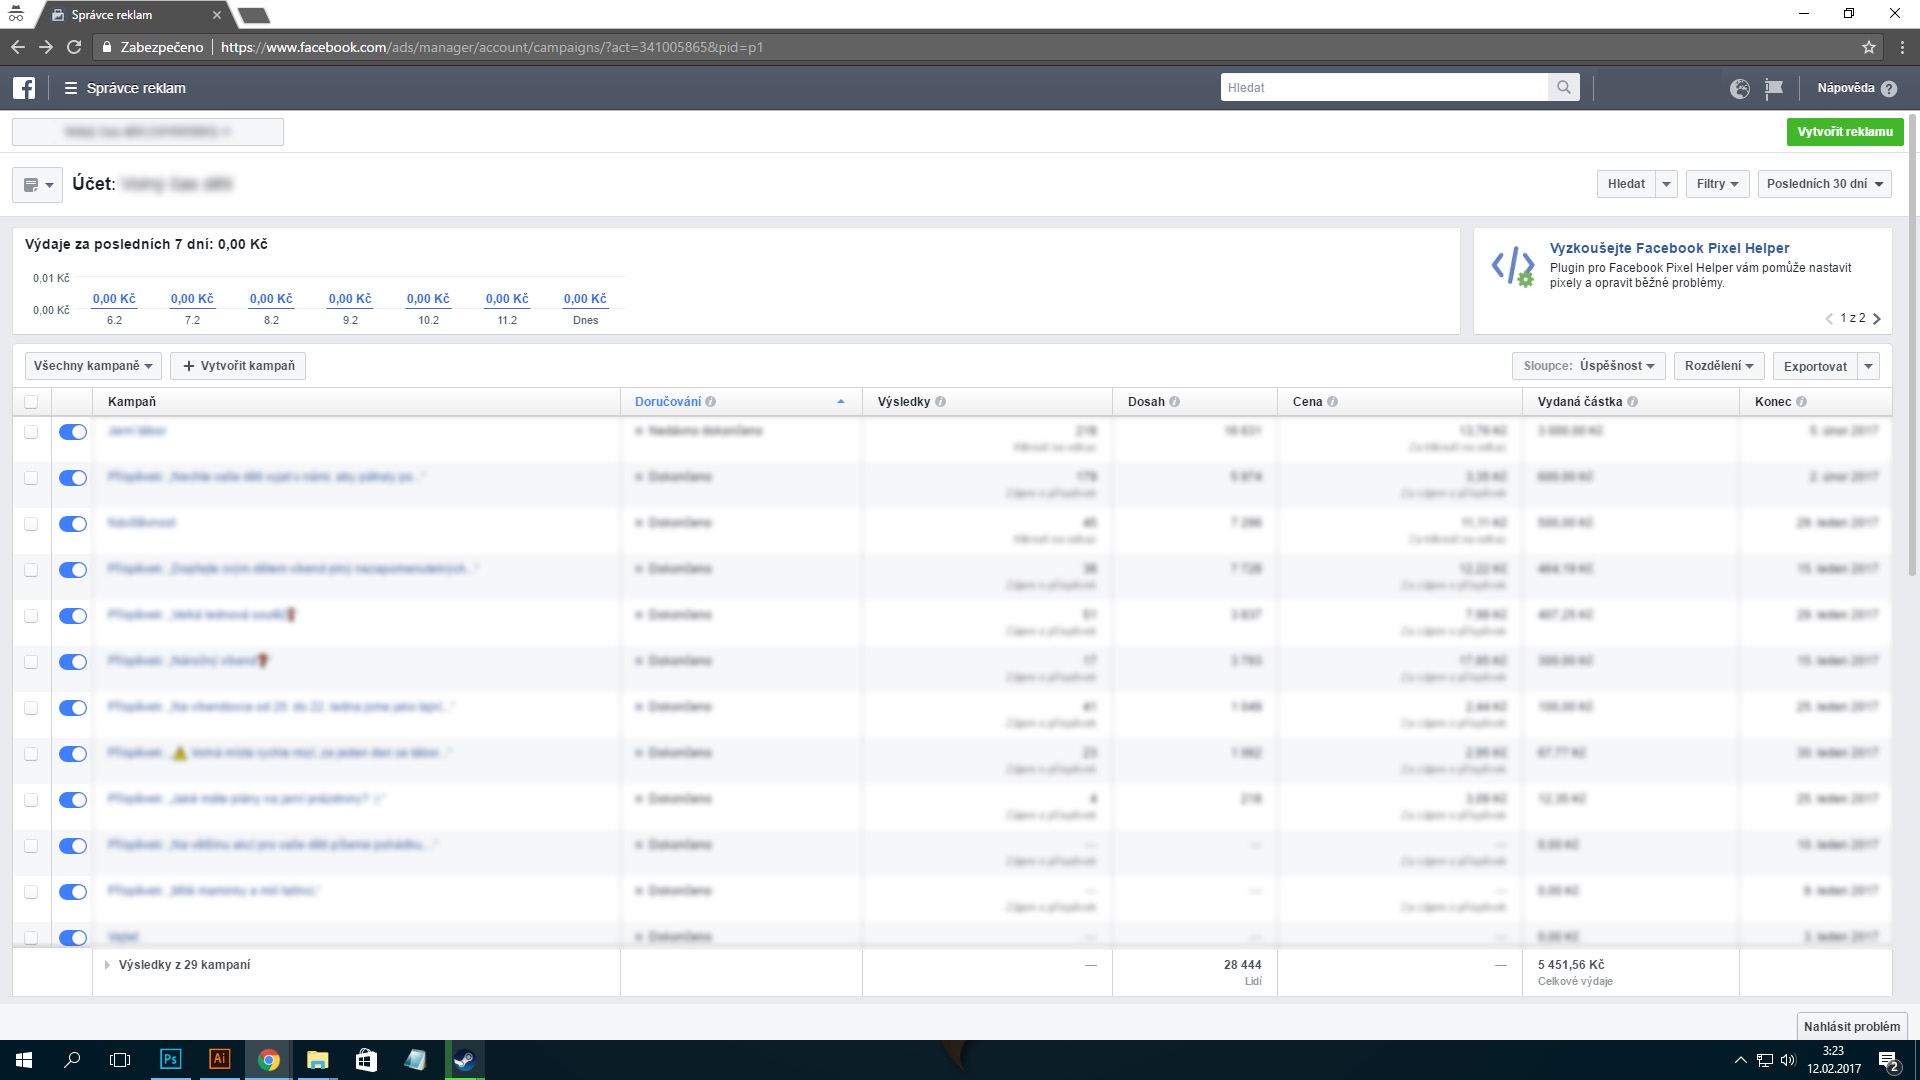Click the flag pages icon

[1774, 88]
